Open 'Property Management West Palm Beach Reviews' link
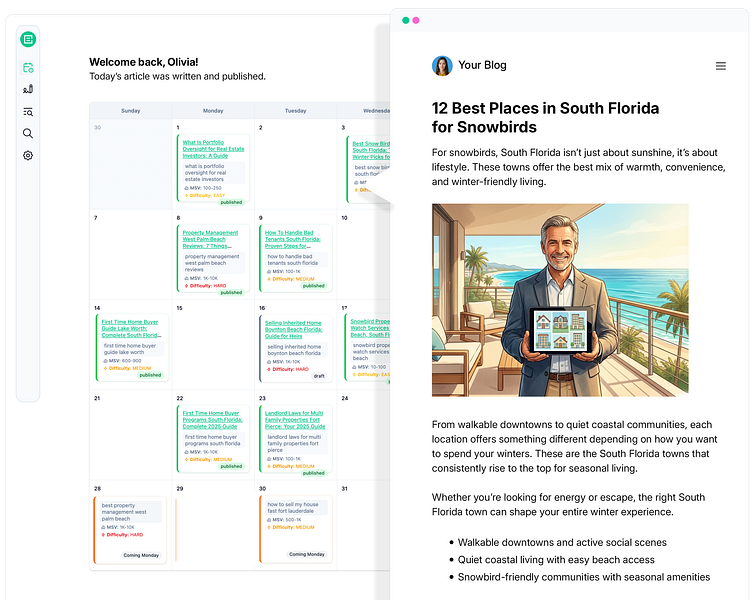Viewport: 752px width, 600px height. pyautogui.click(x=210, y=239)
